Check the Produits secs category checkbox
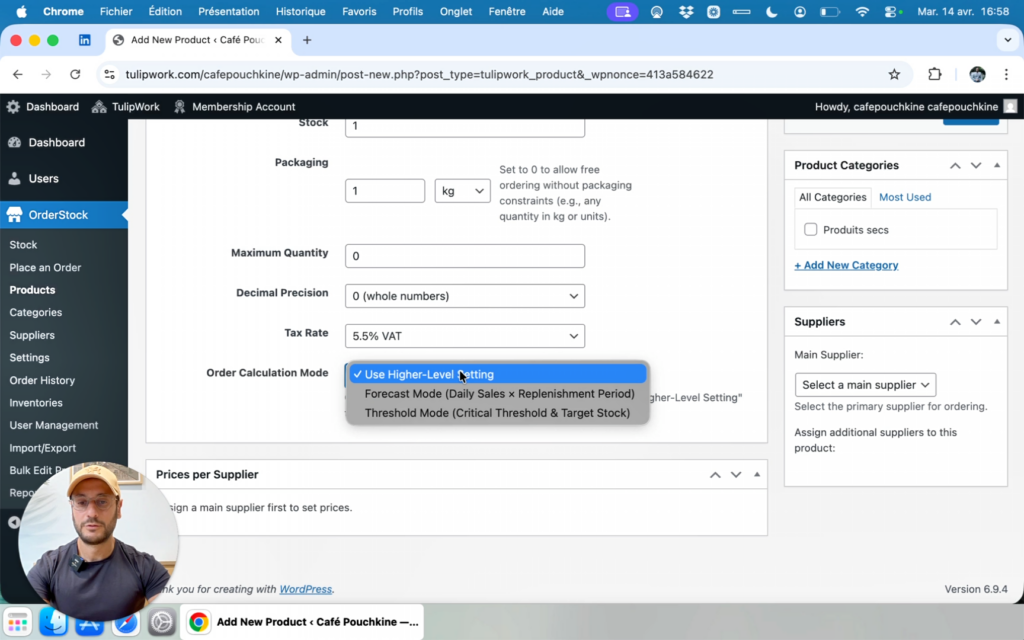 (x=811, y=230)
